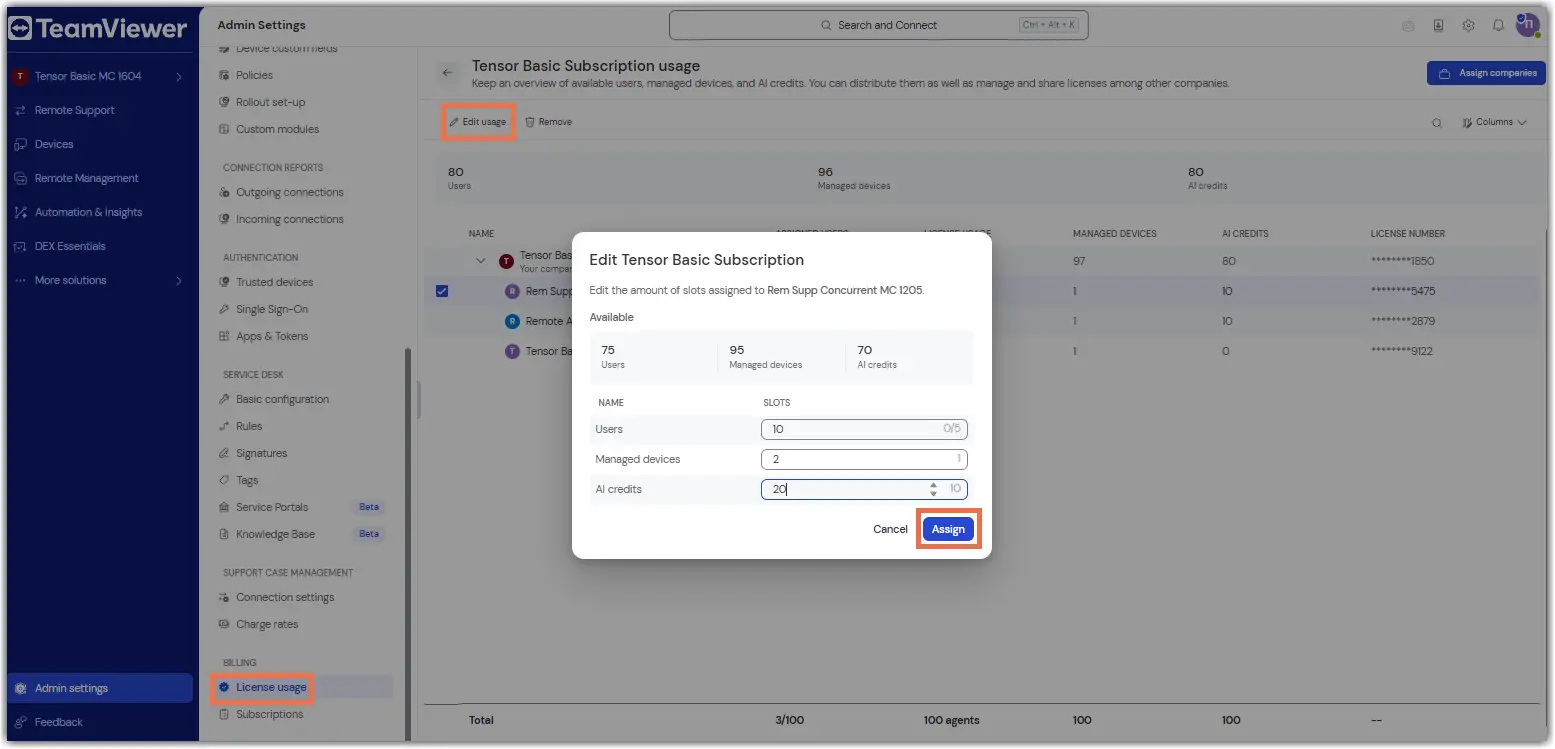The image size is (1555, 749).
Task: Open Apps & Tokens settings
Action: pos(272,336)
